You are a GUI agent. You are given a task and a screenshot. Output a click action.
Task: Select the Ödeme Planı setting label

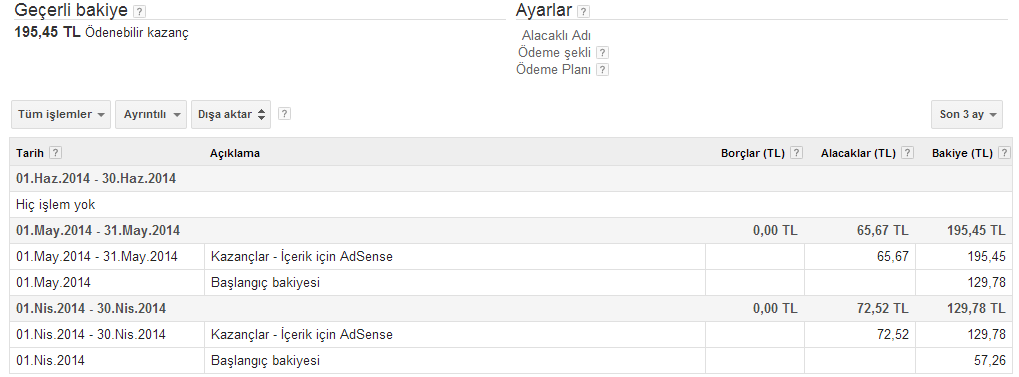pyautogui.click(x=554, y=70)
